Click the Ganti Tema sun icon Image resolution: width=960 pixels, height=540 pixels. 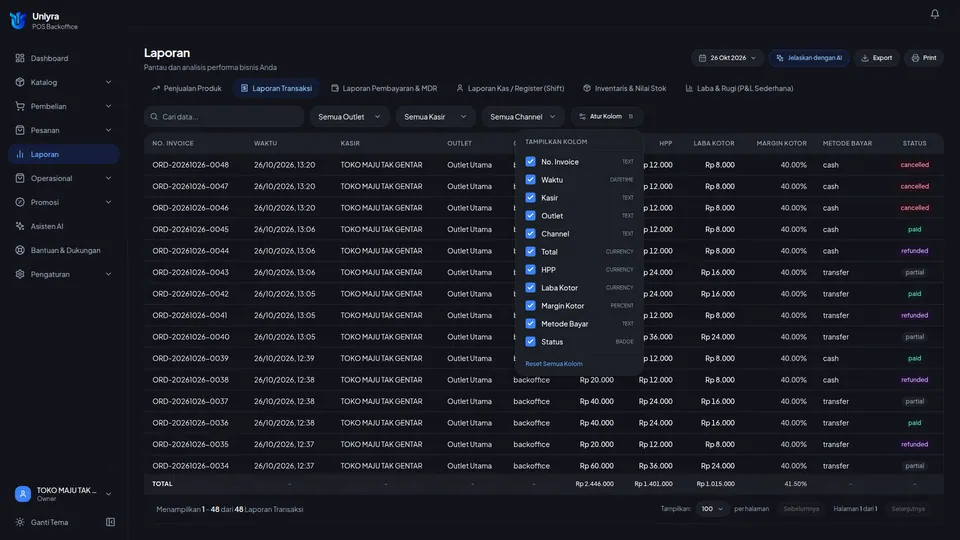(20, 522)
